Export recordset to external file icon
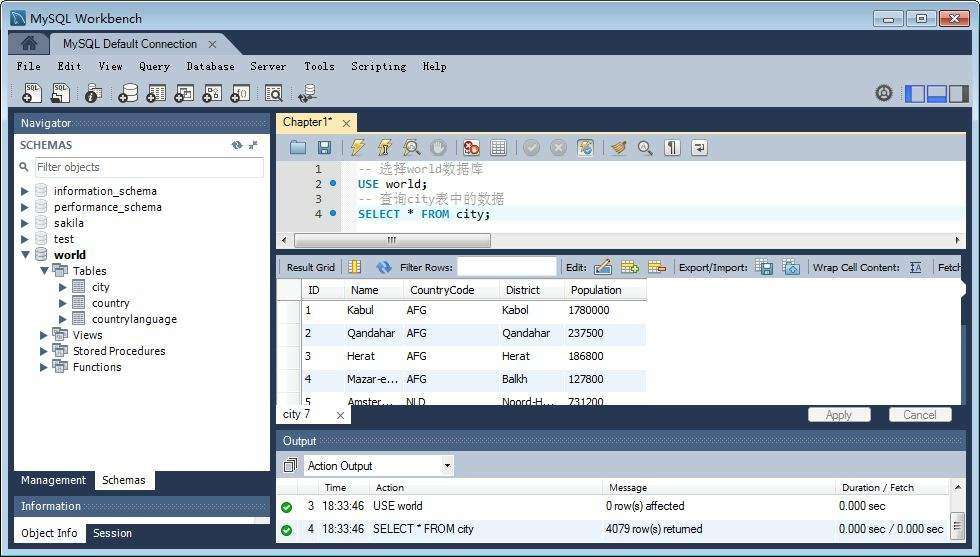This screenshot has width=980, height=557. pos(764,267)
